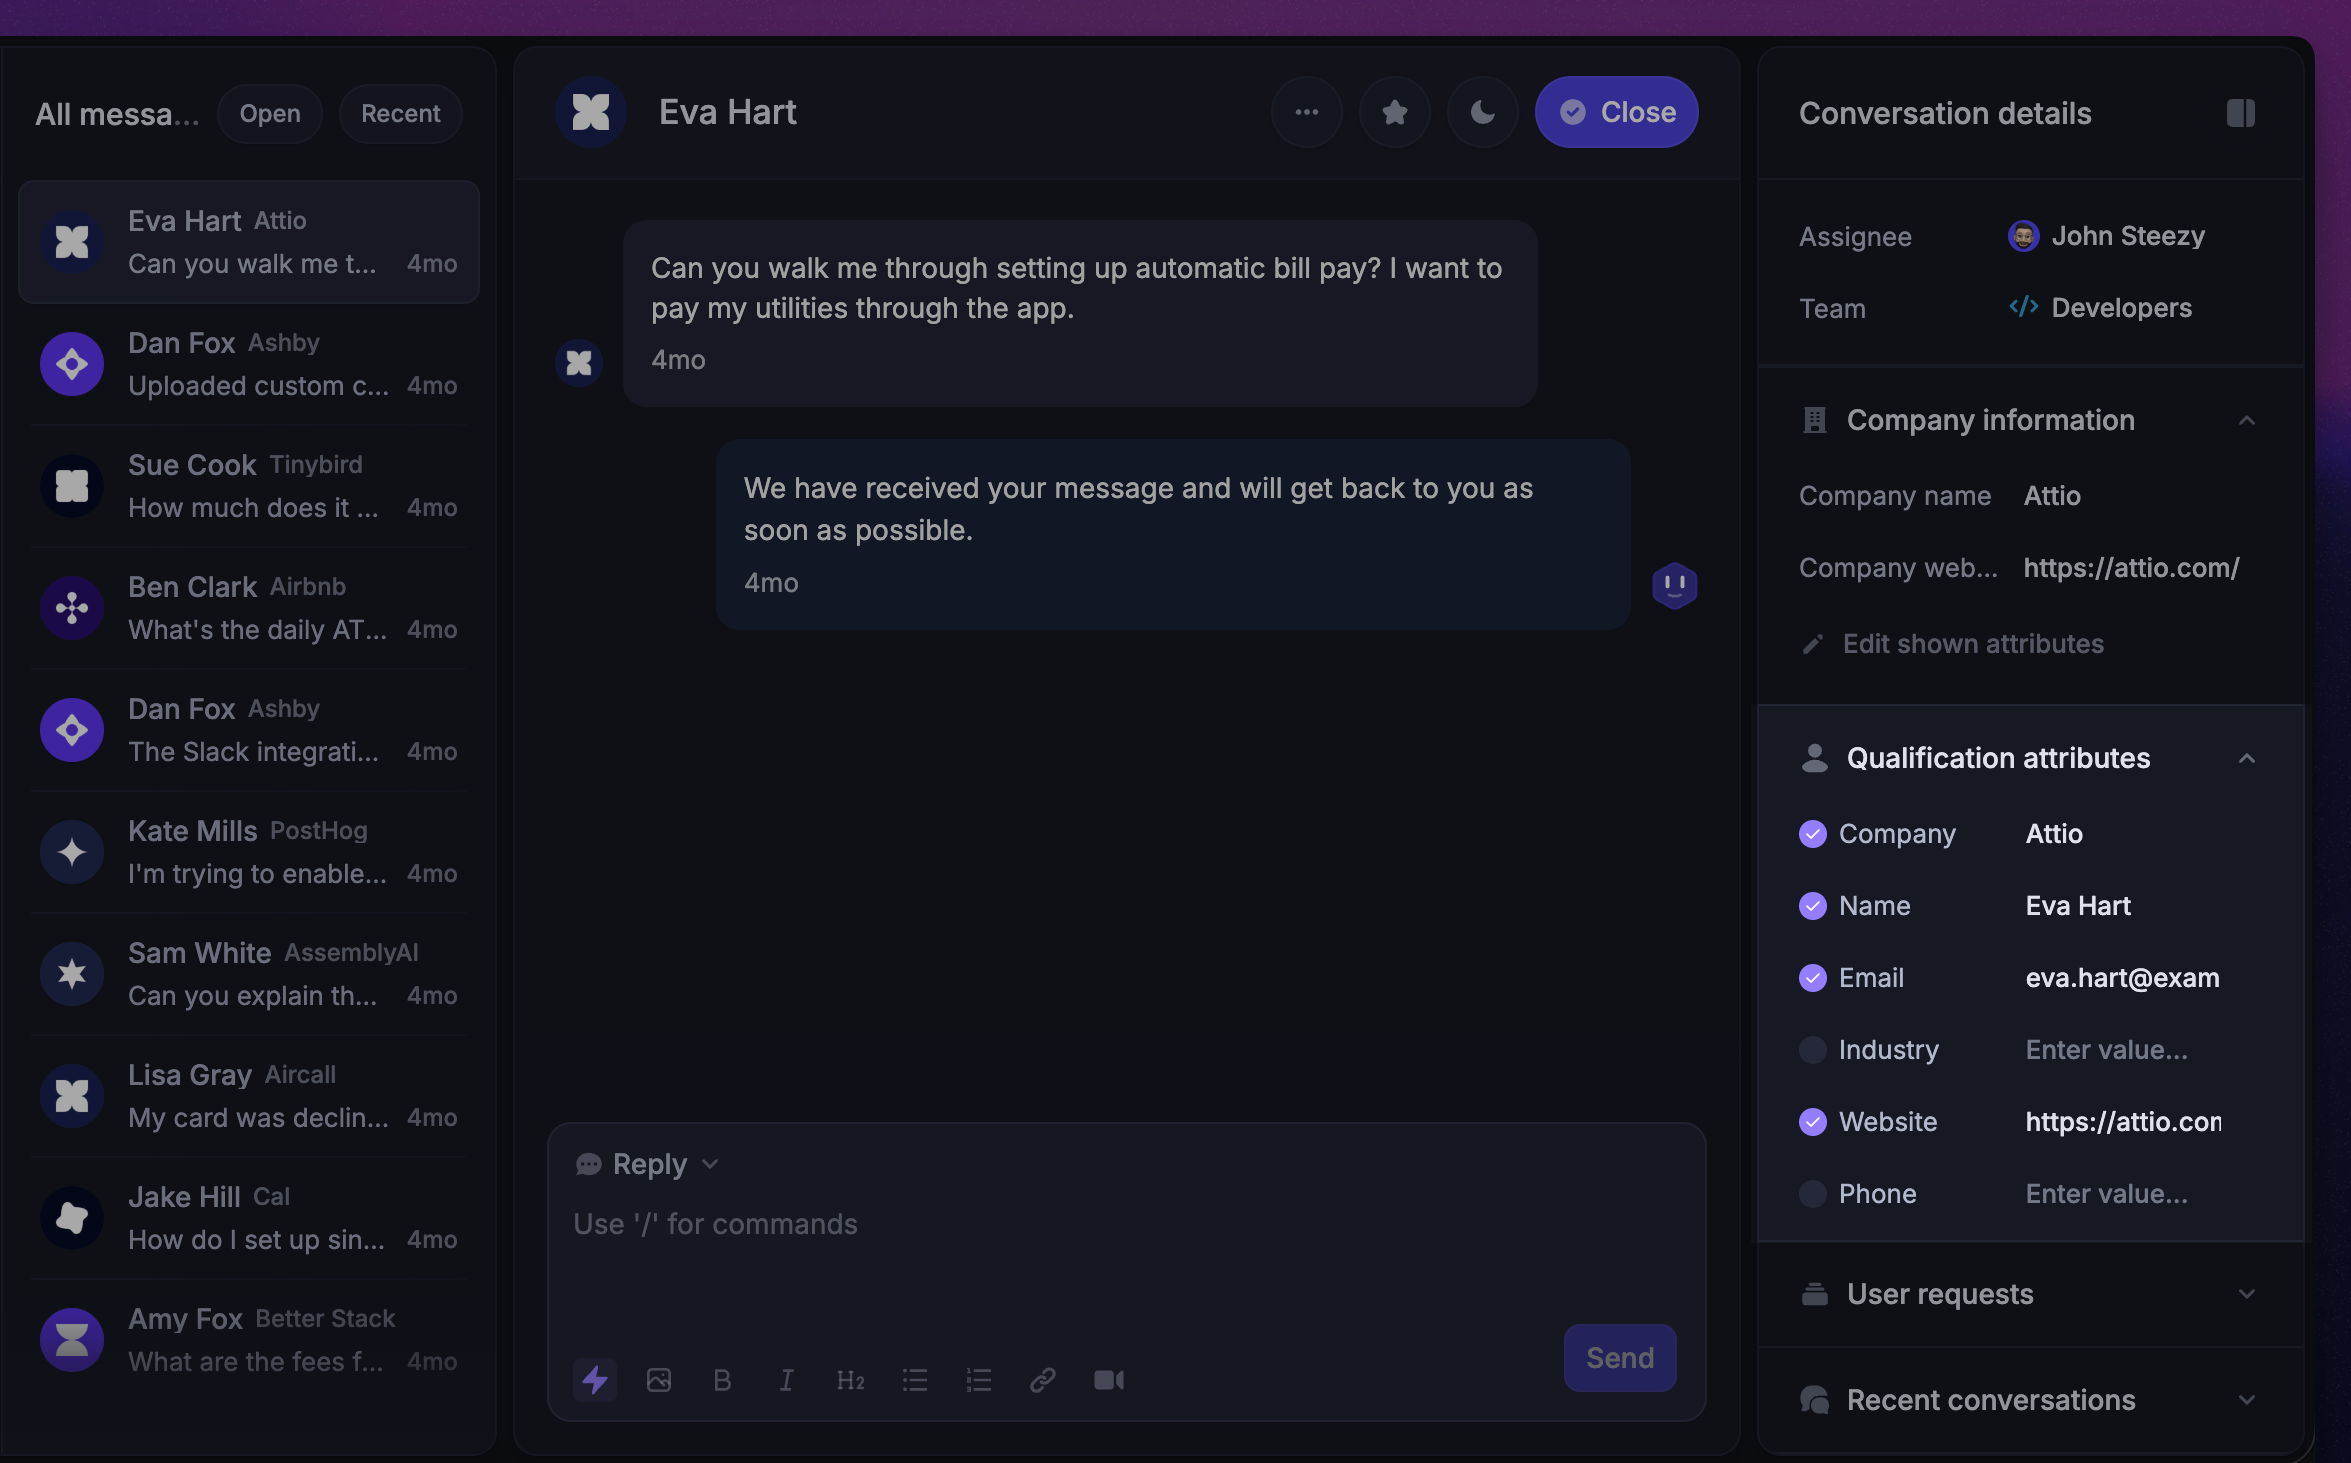This screenshot has width=2351, height=1463.
Task: Open the Reply type dropdown
Action: (648, 1164)
